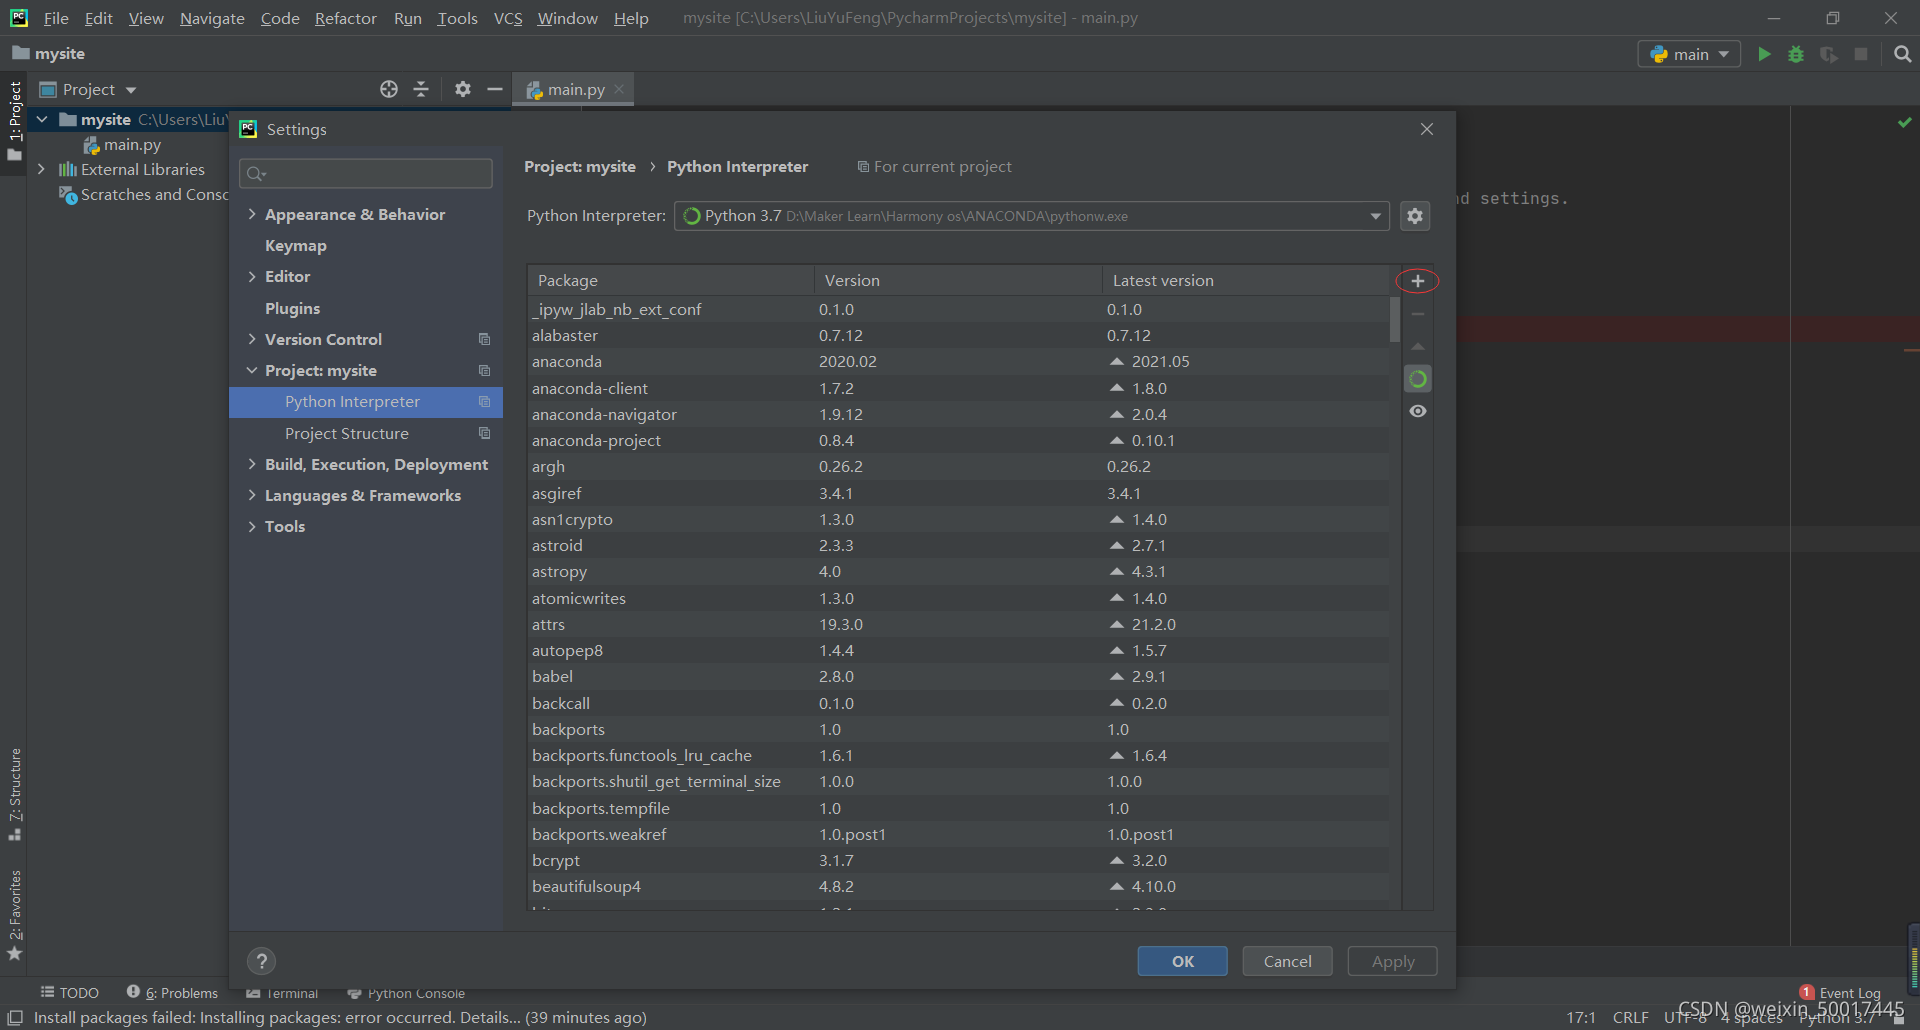Switch to the main.py editor tab
Screen dimensions: 1920x1030
pyautogui.click(x=575, y=89)
